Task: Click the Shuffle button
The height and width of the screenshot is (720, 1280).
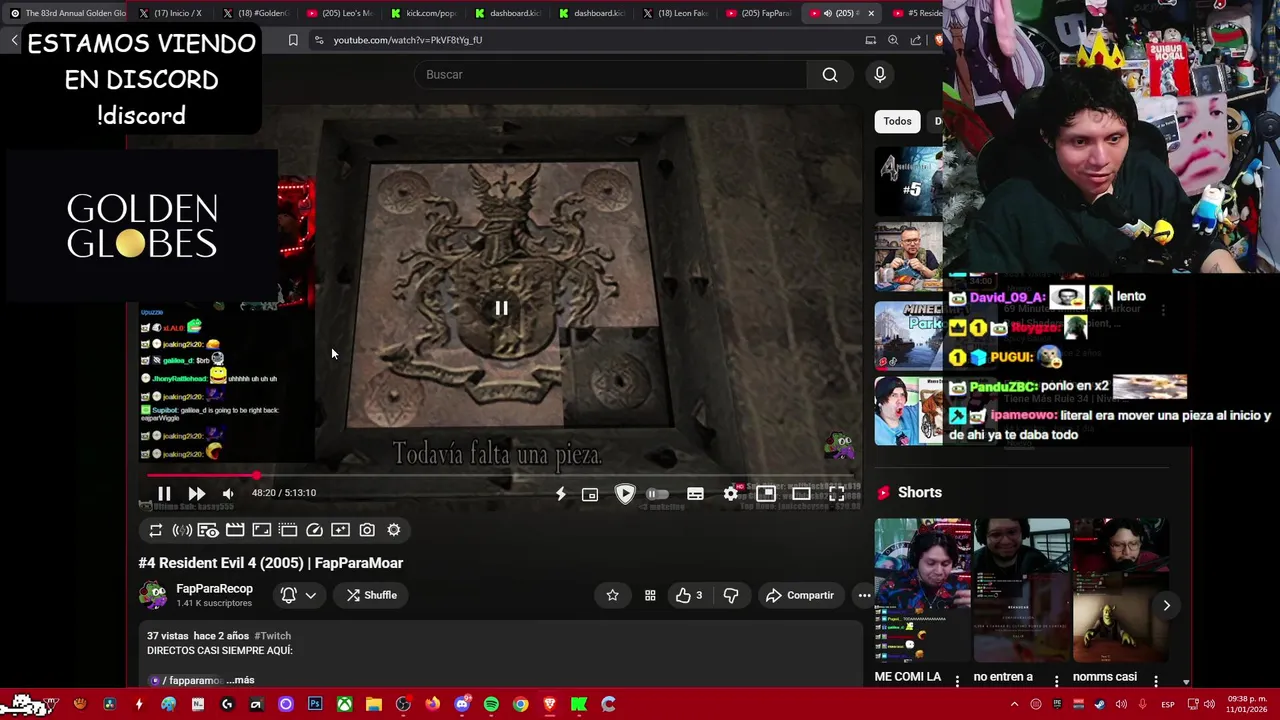Action: coord(371,595)
